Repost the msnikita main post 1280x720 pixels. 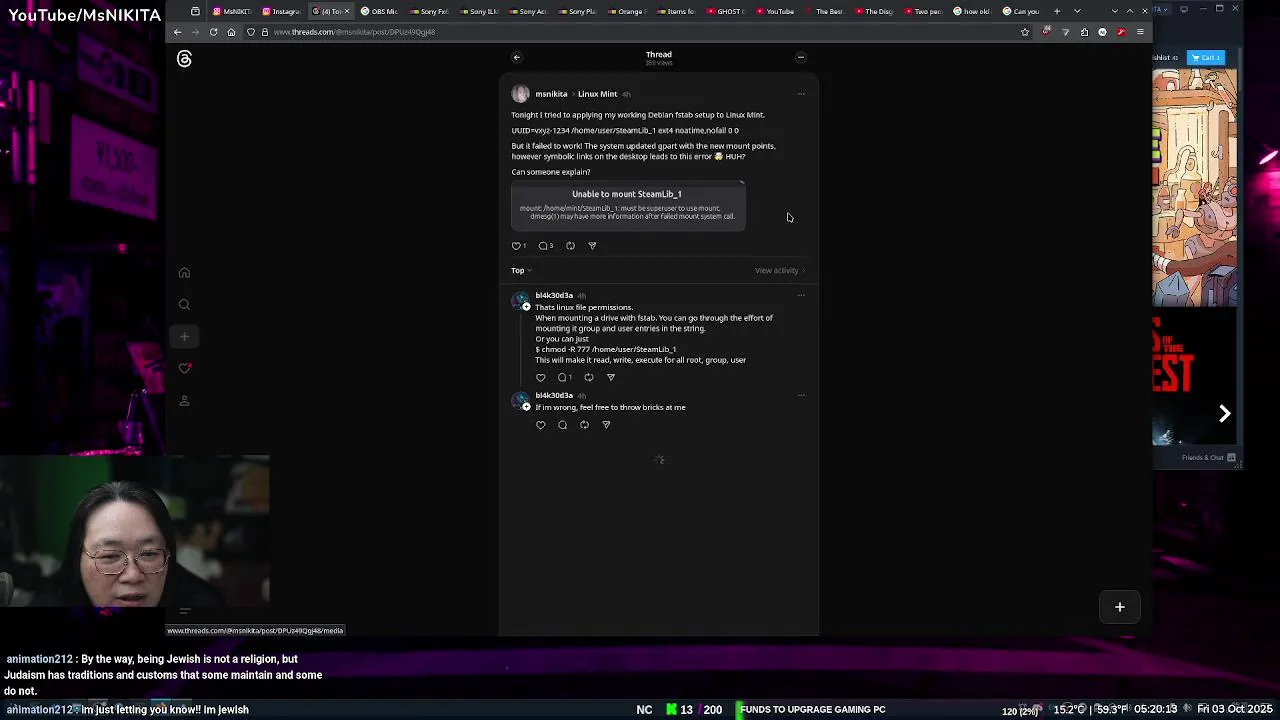570,246
